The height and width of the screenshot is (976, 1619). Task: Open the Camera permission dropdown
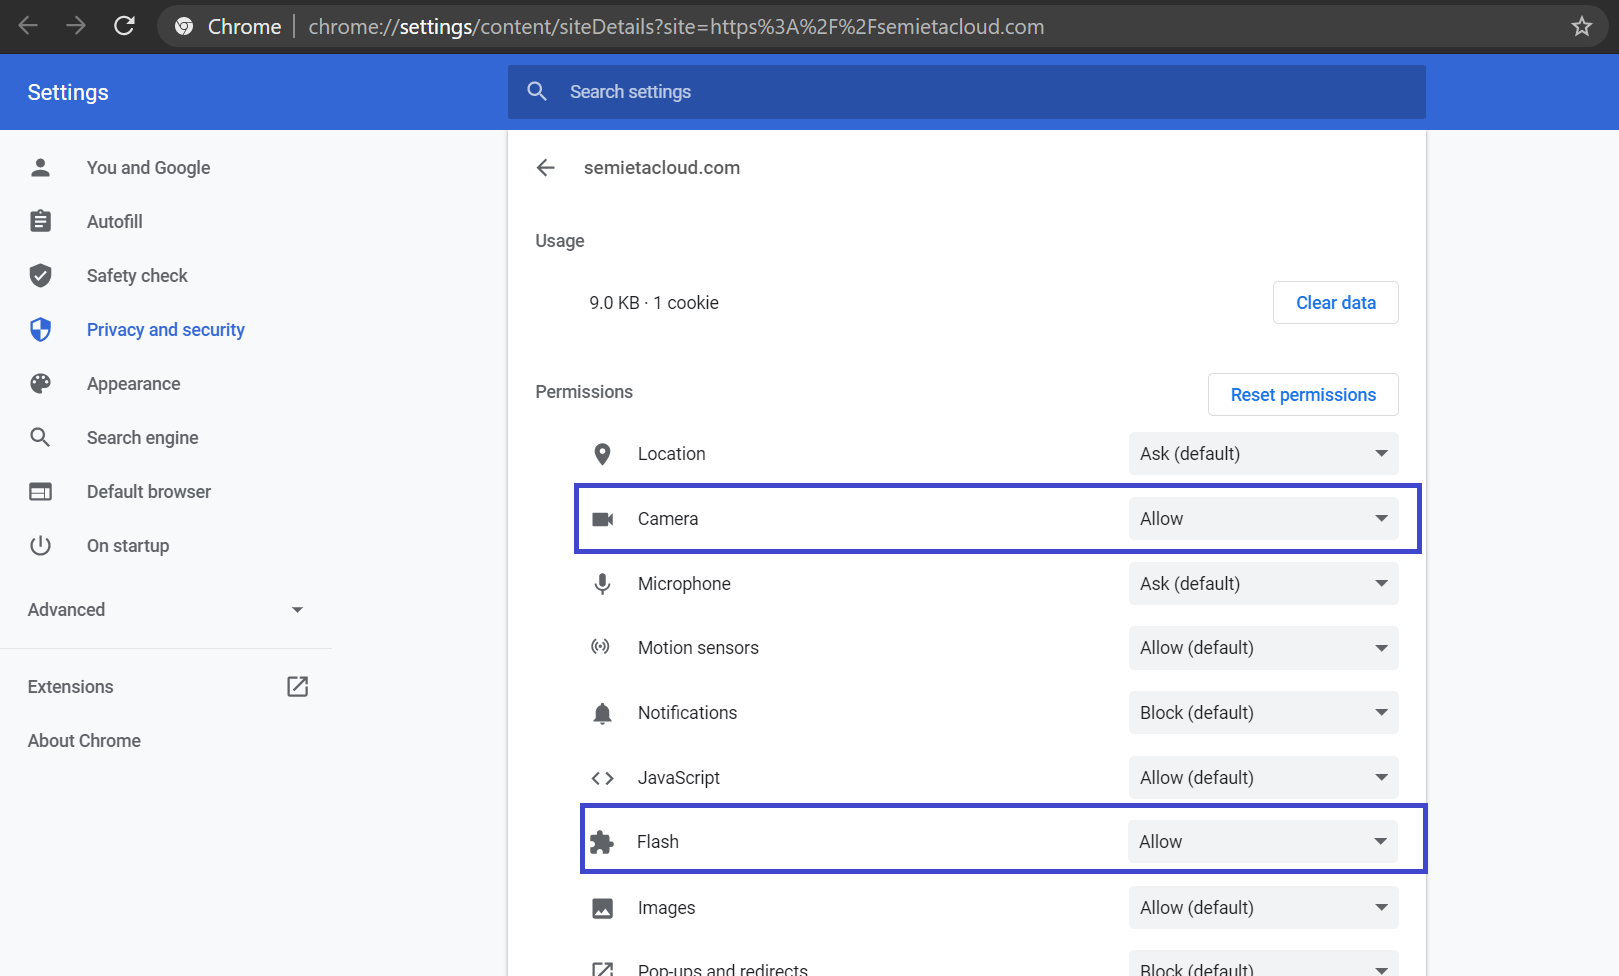click(1263, 519)
